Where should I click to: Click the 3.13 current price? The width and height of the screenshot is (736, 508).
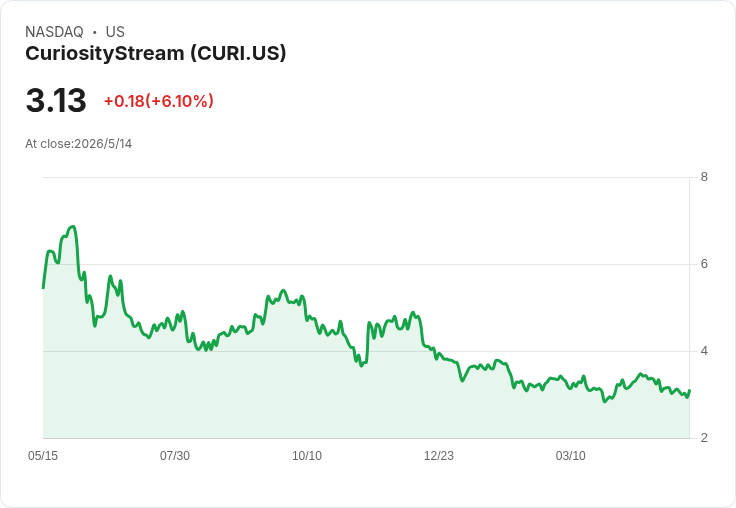click(x=56, y=100)
